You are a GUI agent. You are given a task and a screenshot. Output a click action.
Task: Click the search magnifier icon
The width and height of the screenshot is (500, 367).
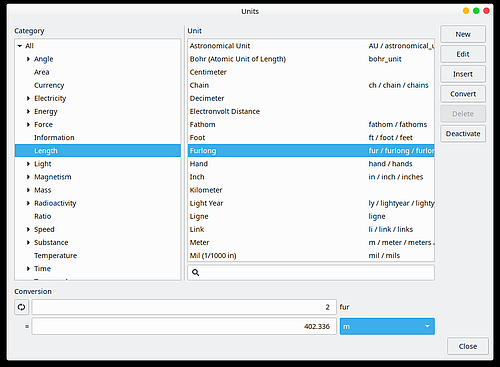(x=196, y=273)
